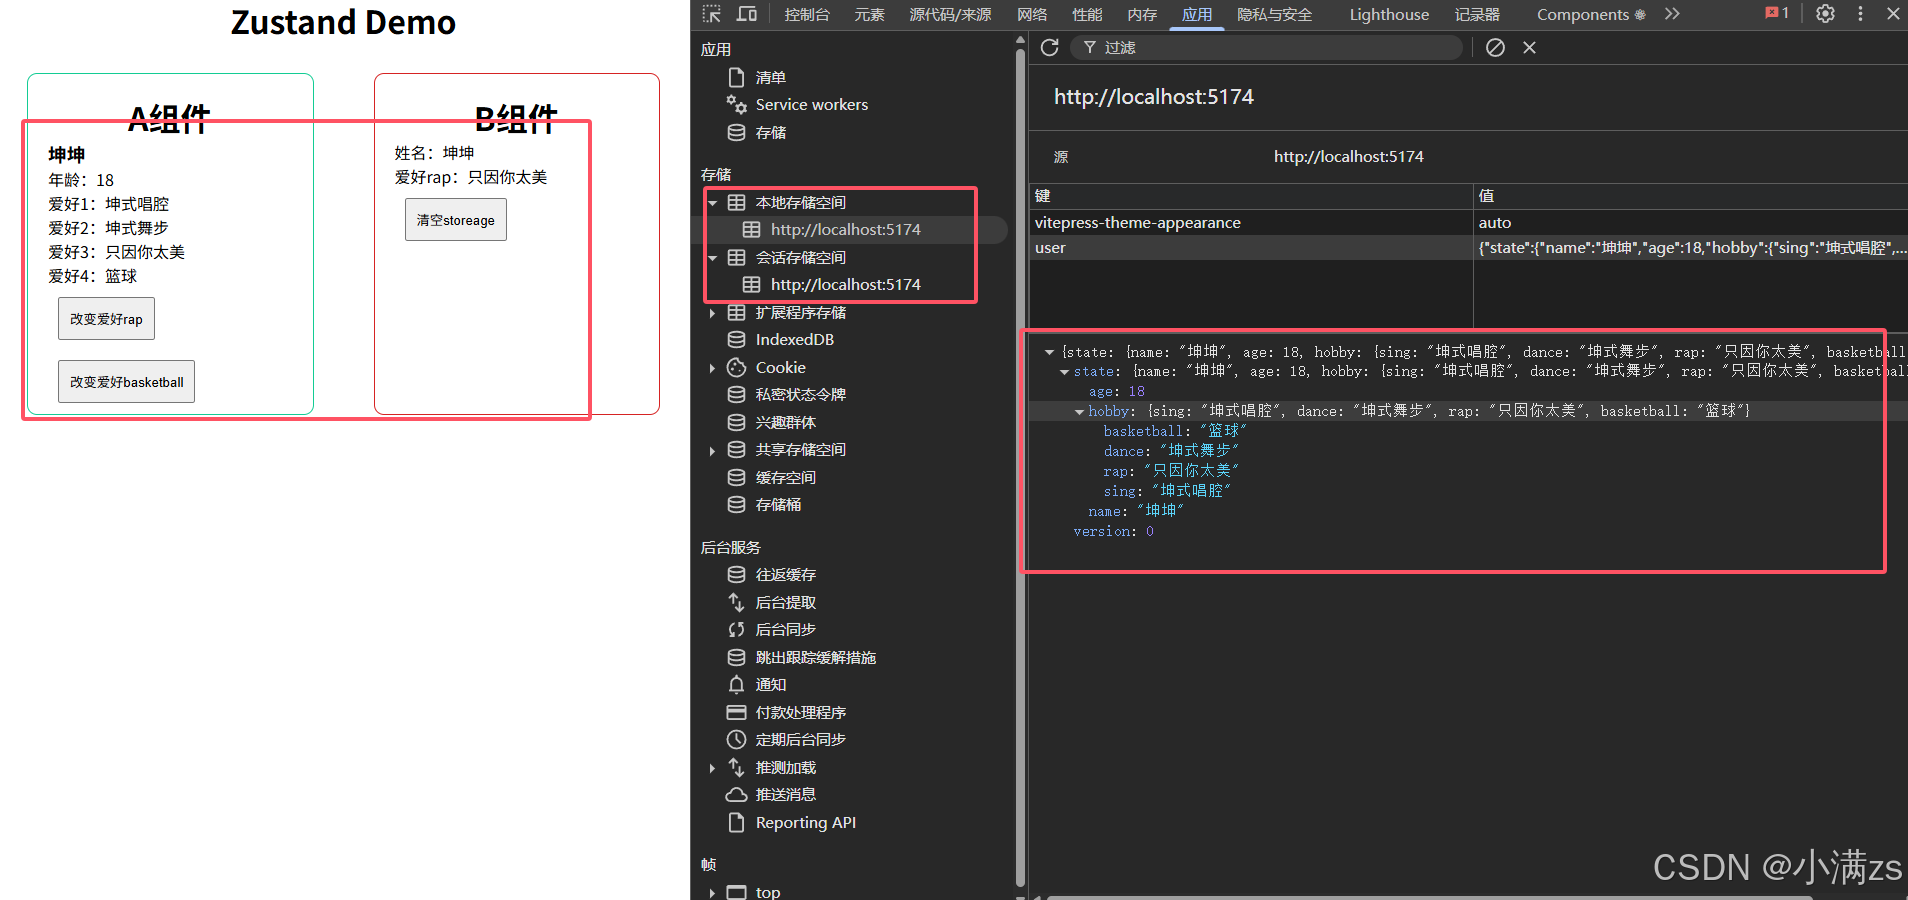Click the 值 column header
The width and height of the screenshot is (1908, 900).
[x=1691, y=196]
